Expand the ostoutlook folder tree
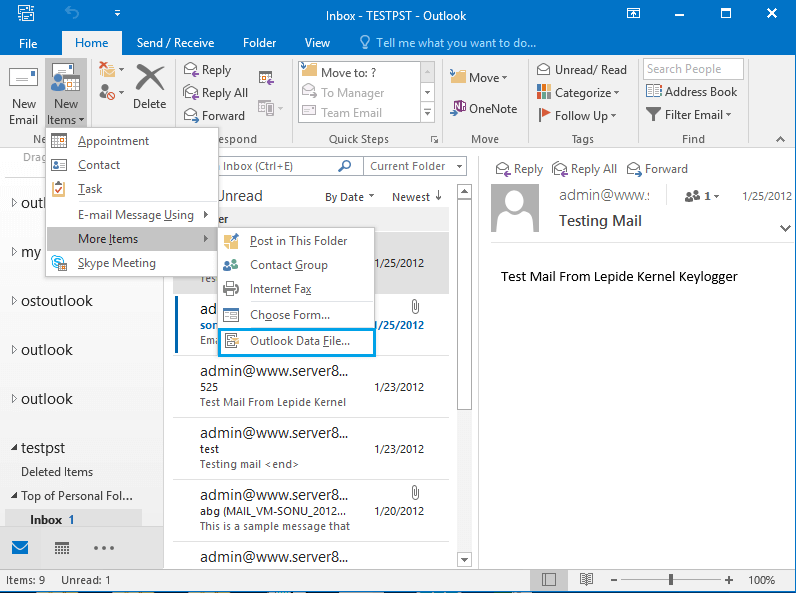The image size is (796, 593). pyautogui.click(x=14, y=301)
